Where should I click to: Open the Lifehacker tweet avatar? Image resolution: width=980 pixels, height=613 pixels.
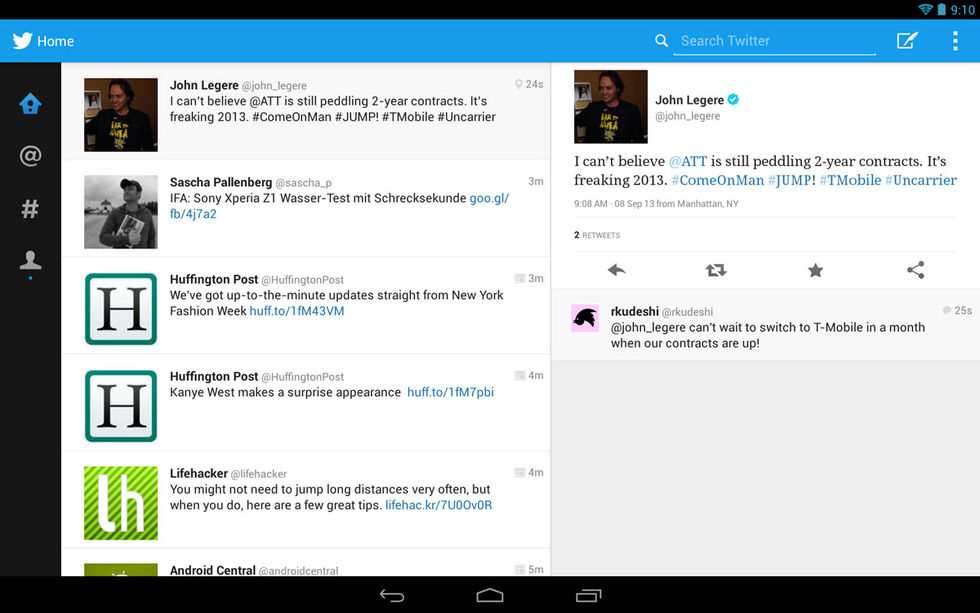point(121,503)
